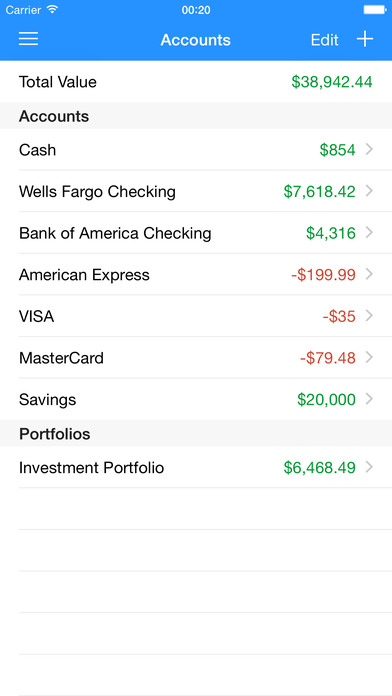Tap the battery icon in status bar
The width and height of the screenshot is (392, 696).
(x=375, y=9)
